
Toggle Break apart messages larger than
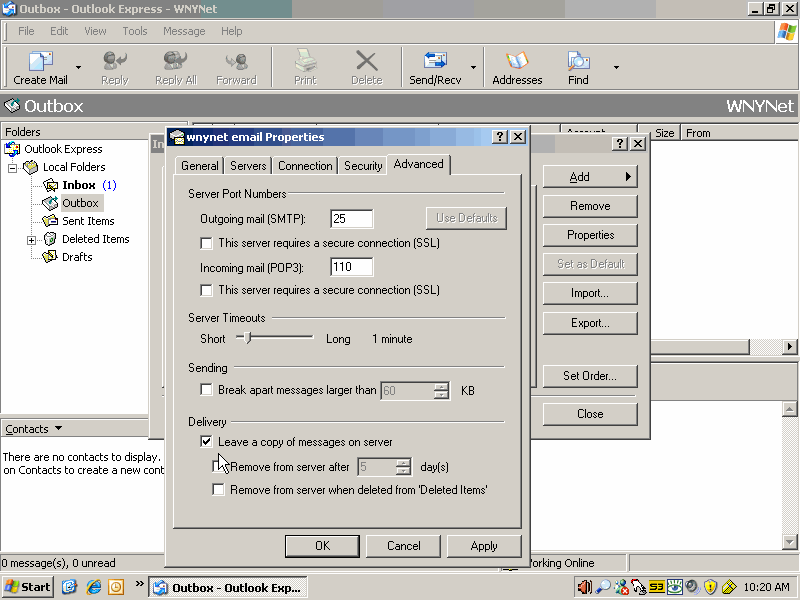(x=207, y=390)
